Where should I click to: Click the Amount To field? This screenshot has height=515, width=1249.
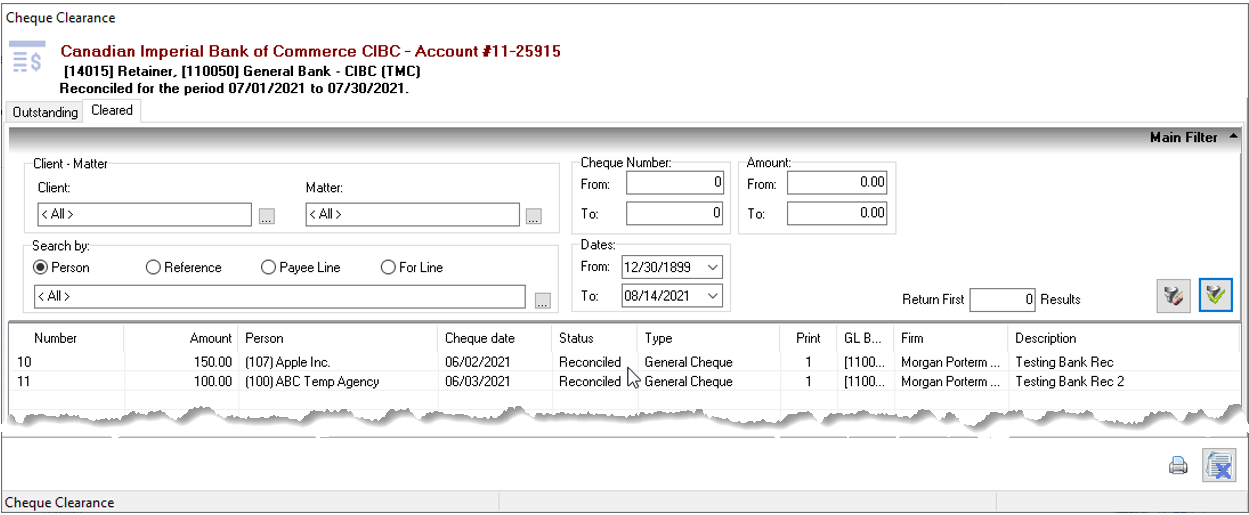tap(837, 213)
